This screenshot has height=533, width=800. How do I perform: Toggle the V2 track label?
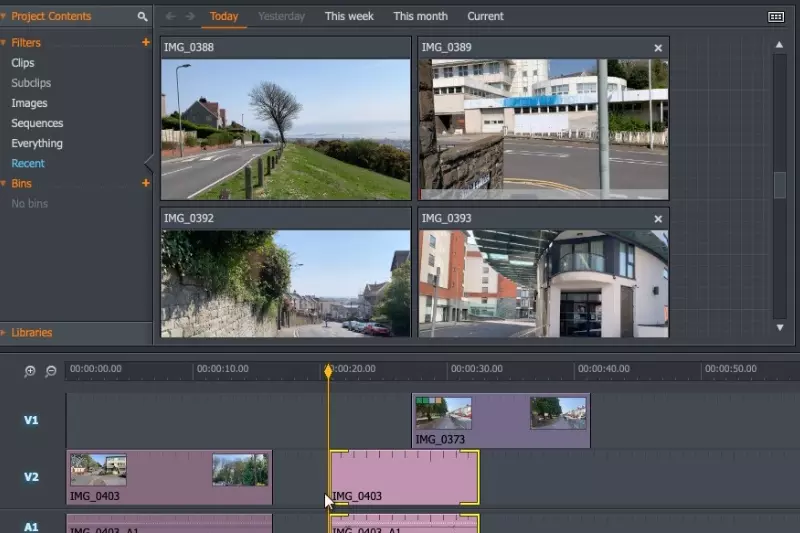(x=31, y=477)
